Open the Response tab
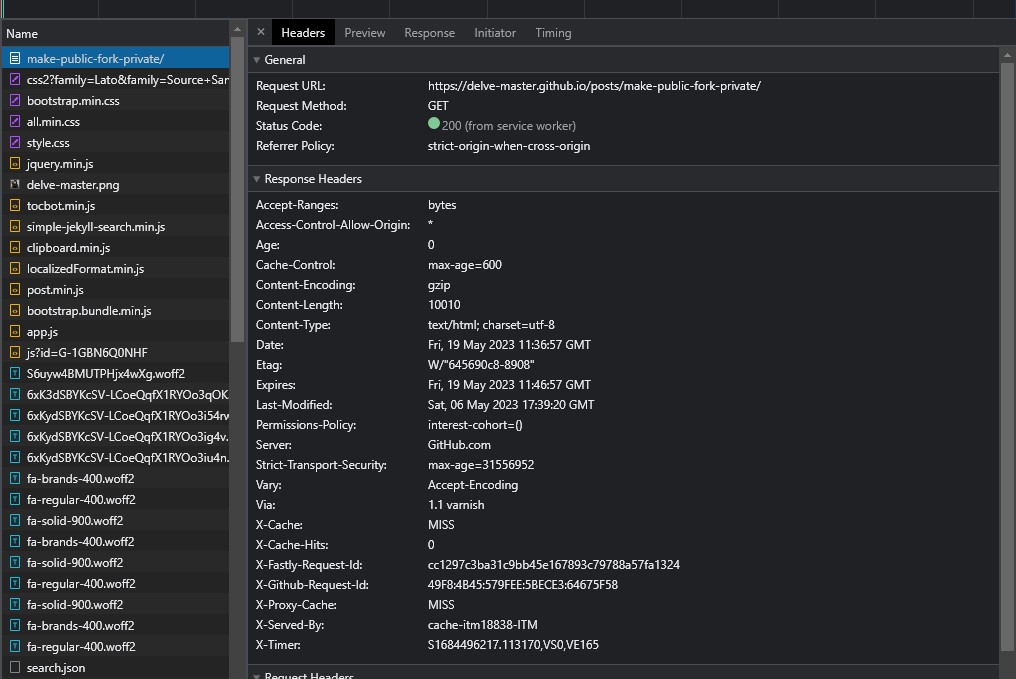This screenshot has height=679, width=1016. pyautogui.click(x=430, y=32)
